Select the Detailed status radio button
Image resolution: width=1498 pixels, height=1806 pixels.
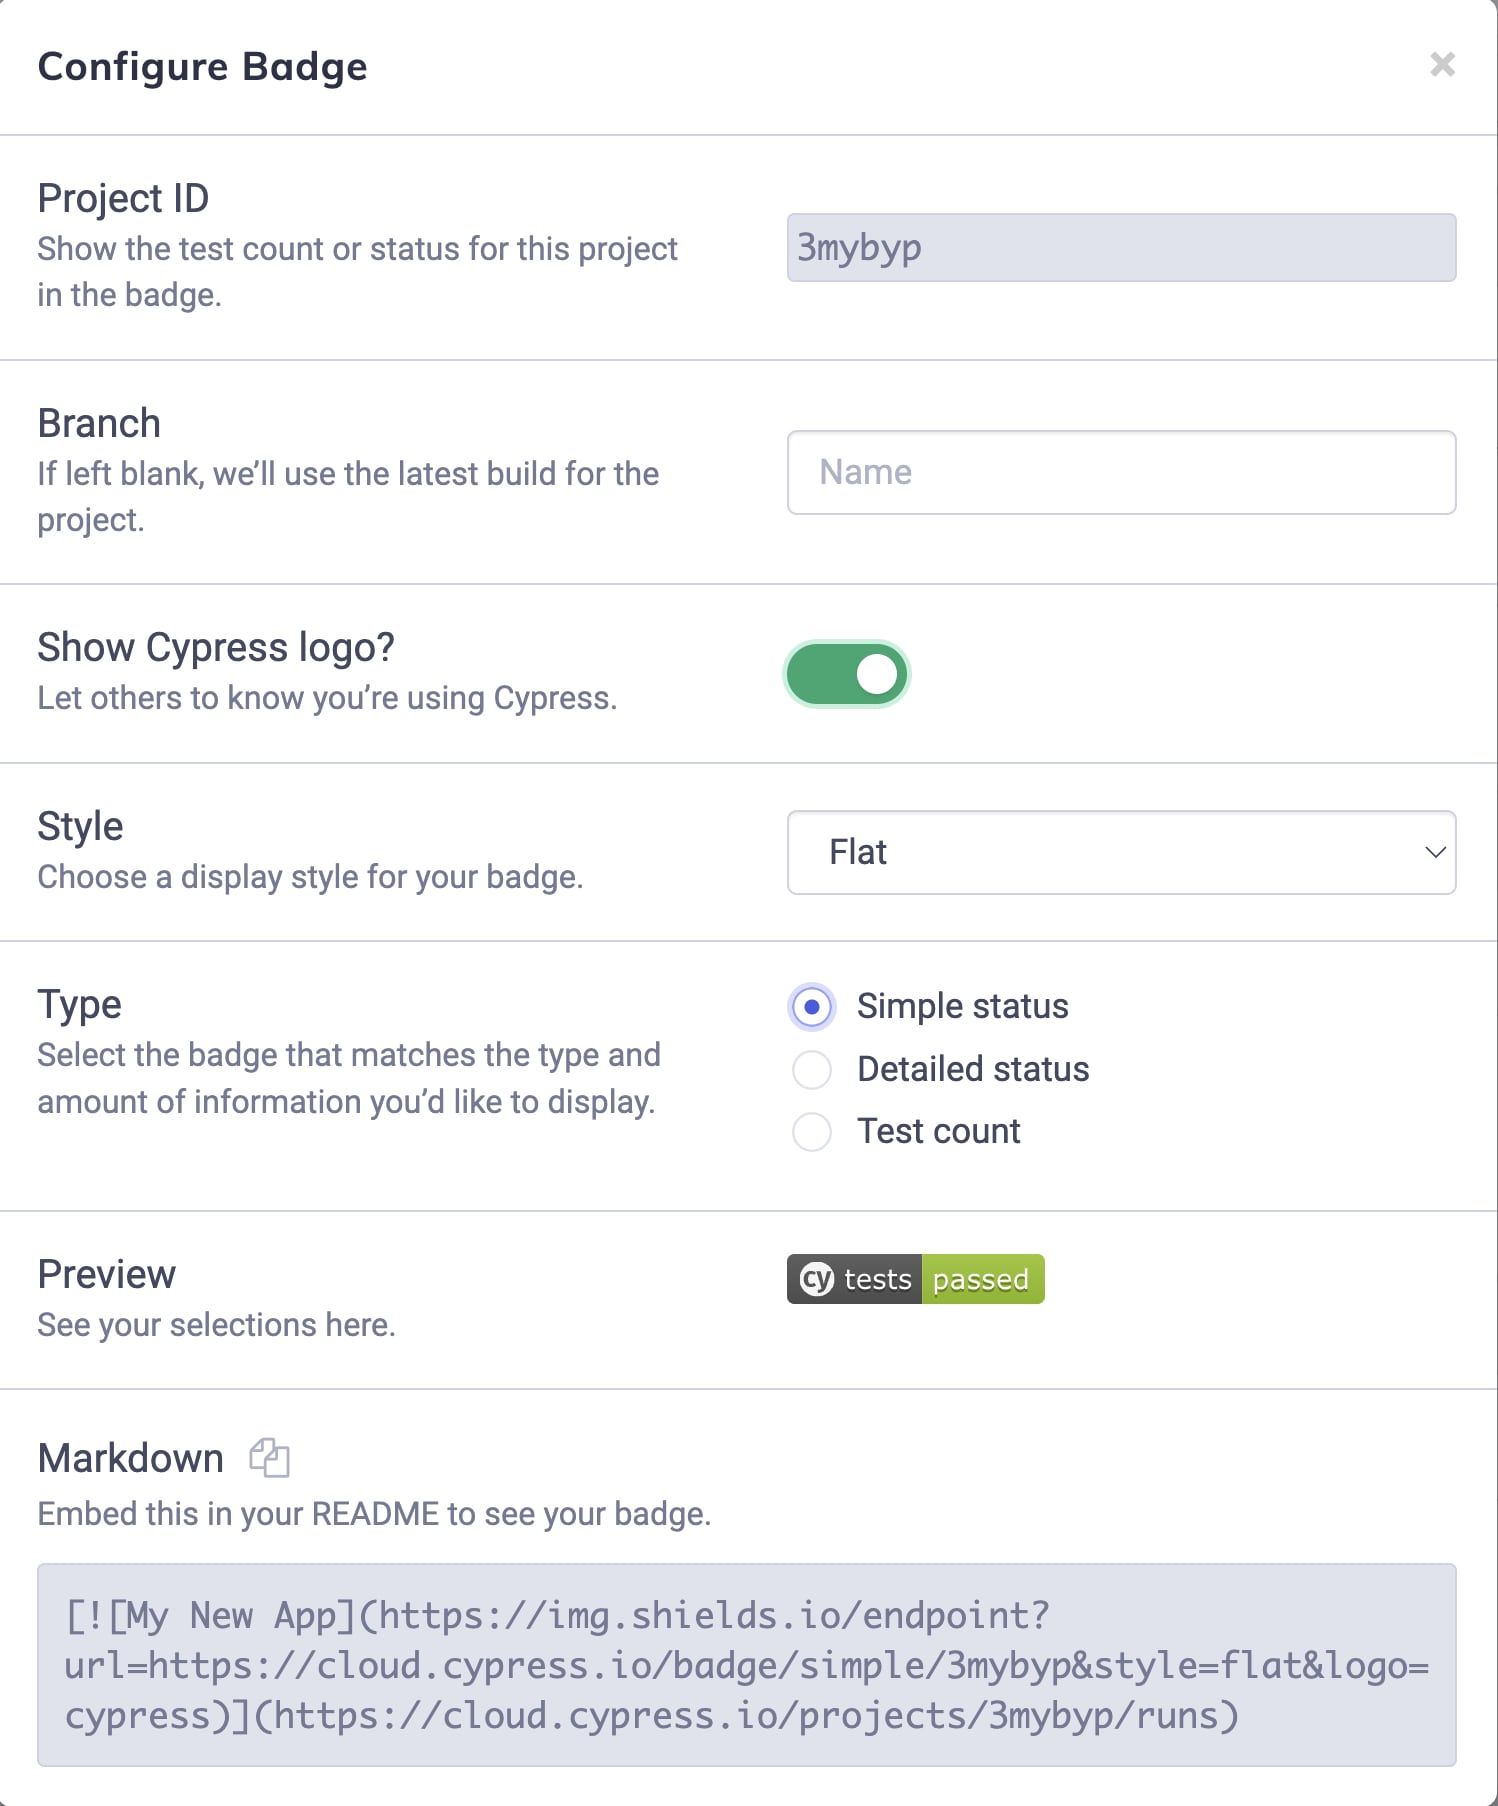pos(811,1070)
